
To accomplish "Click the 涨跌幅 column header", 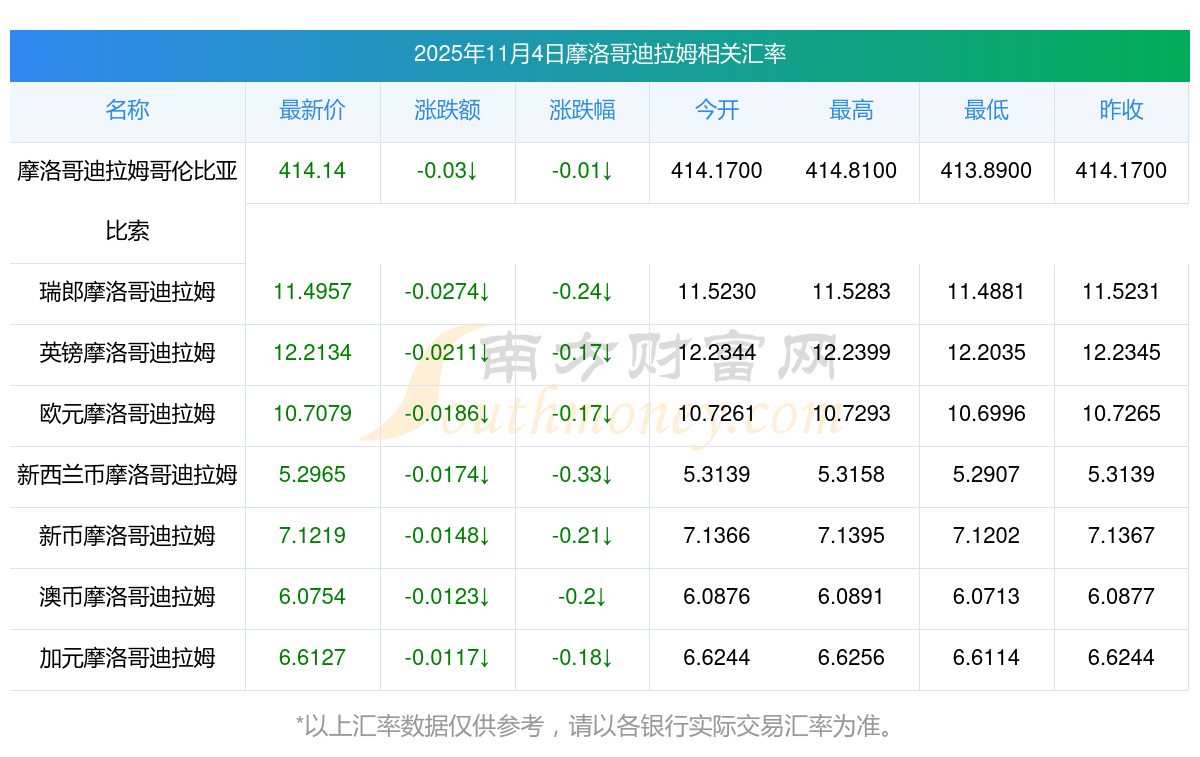I will coord(582,111).
